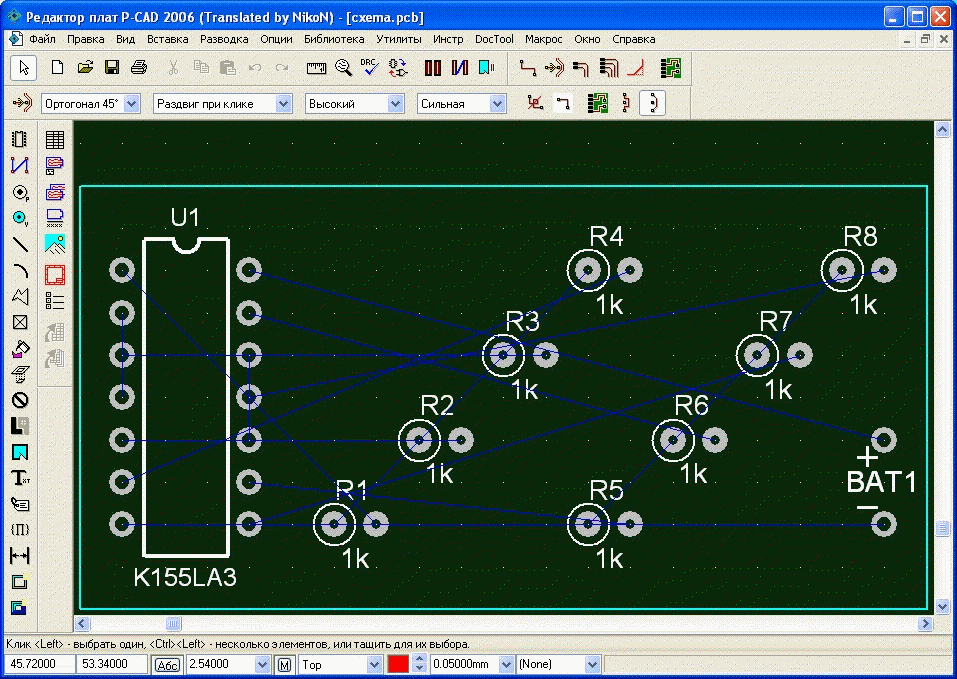Toggle the M macro record button
The width and height of the screenshot is (957, 679).
285,665
